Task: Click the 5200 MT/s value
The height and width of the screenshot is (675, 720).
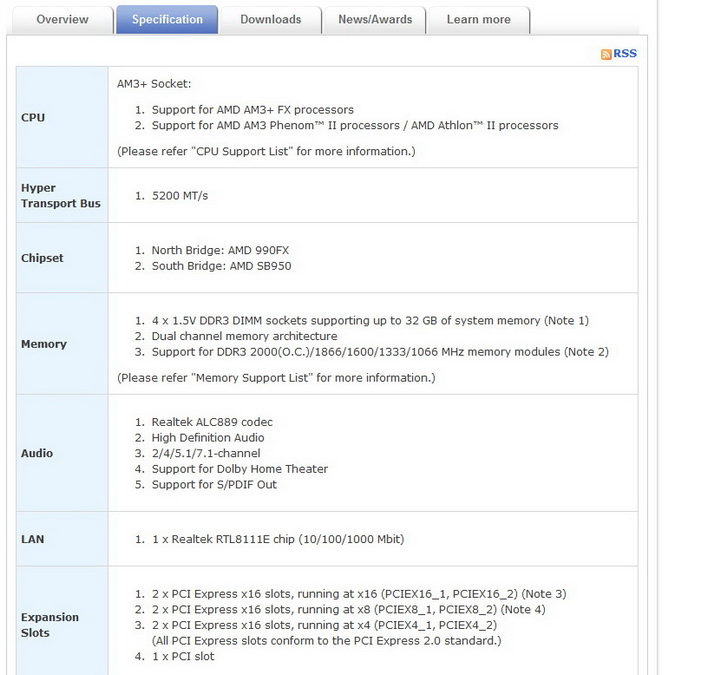Action: [180, 196]
